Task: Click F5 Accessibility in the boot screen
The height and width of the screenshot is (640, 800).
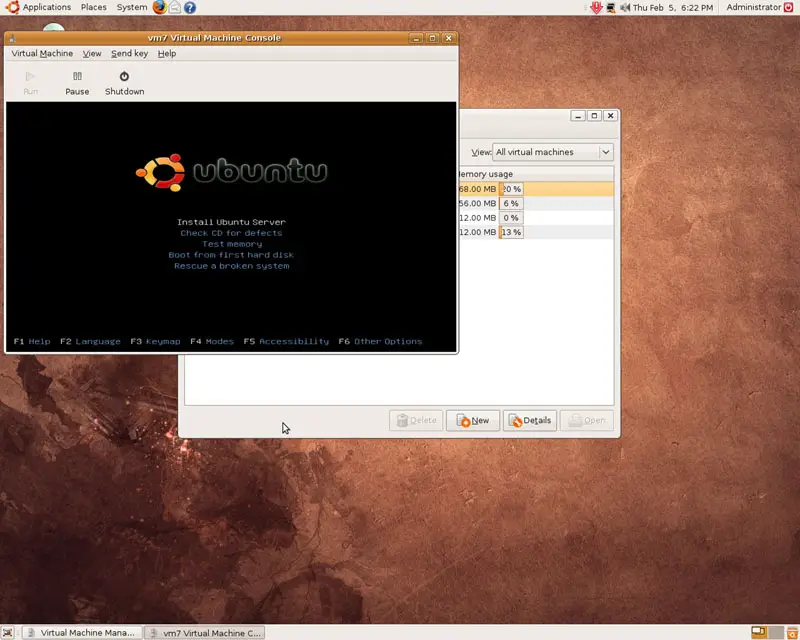Action: (286, 341)
